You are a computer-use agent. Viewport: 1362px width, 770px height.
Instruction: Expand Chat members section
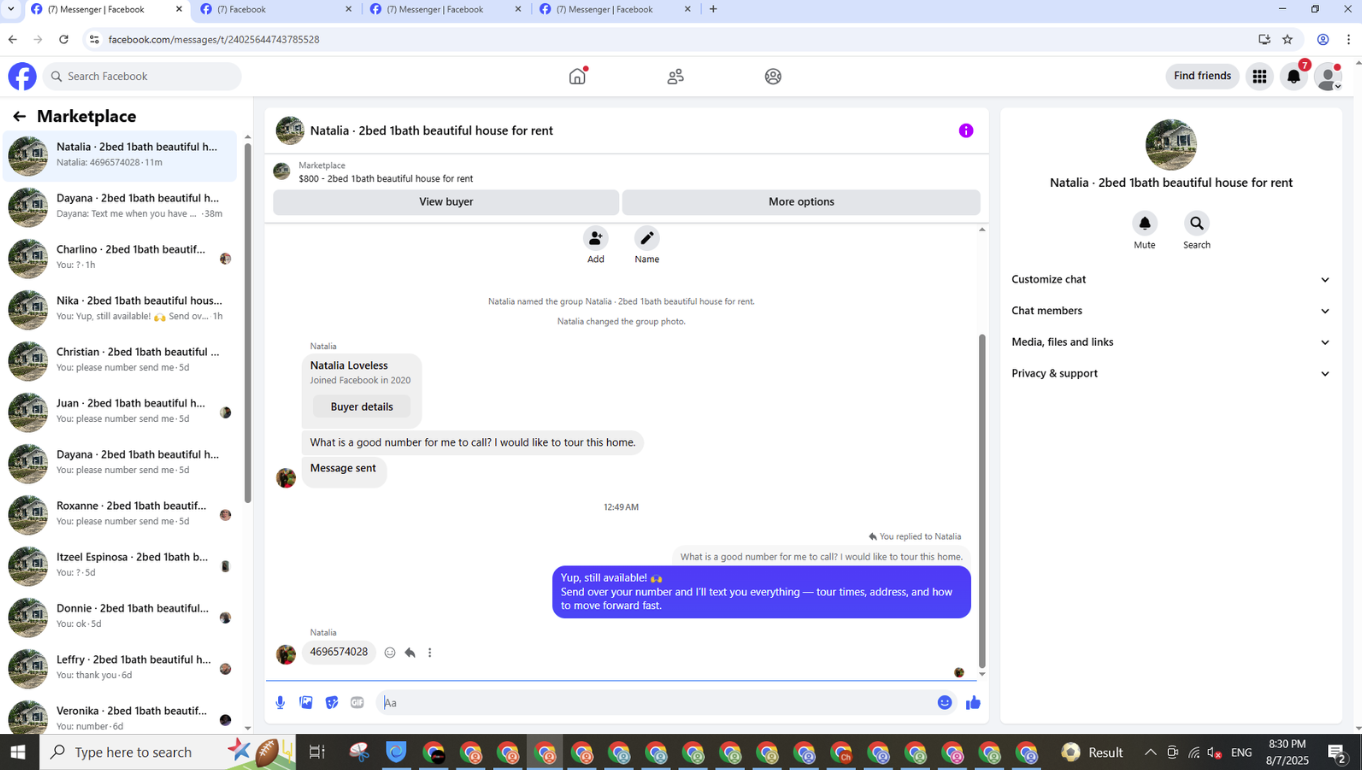(1171, 311)
